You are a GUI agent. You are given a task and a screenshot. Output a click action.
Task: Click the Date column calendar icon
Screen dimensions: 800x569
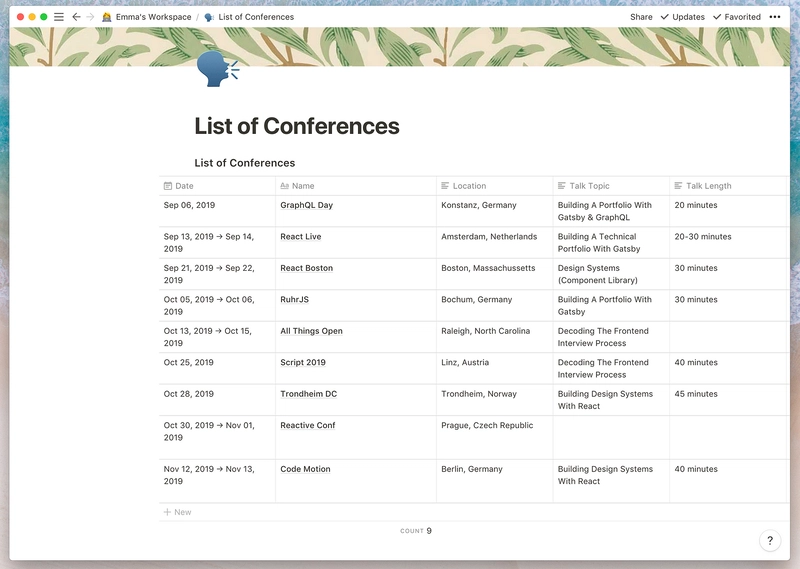[168, 186]
